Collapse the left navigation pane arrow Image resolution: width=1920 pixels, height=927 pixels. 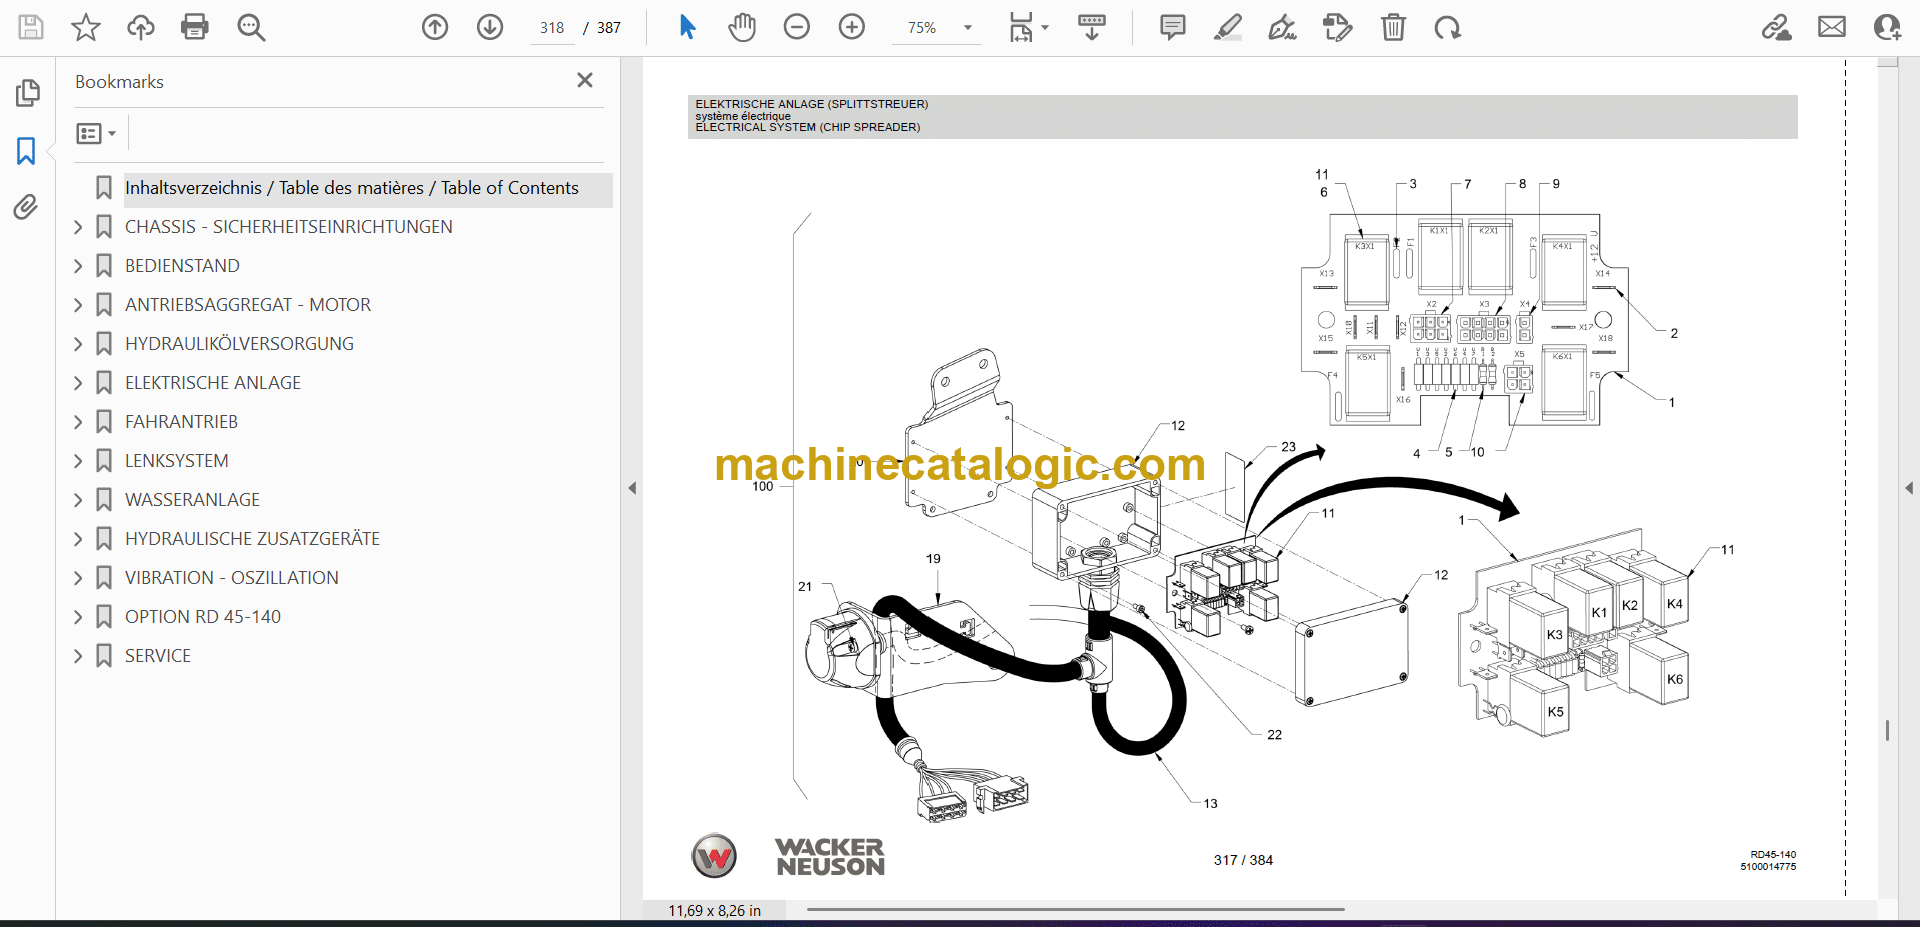point(632,488)
